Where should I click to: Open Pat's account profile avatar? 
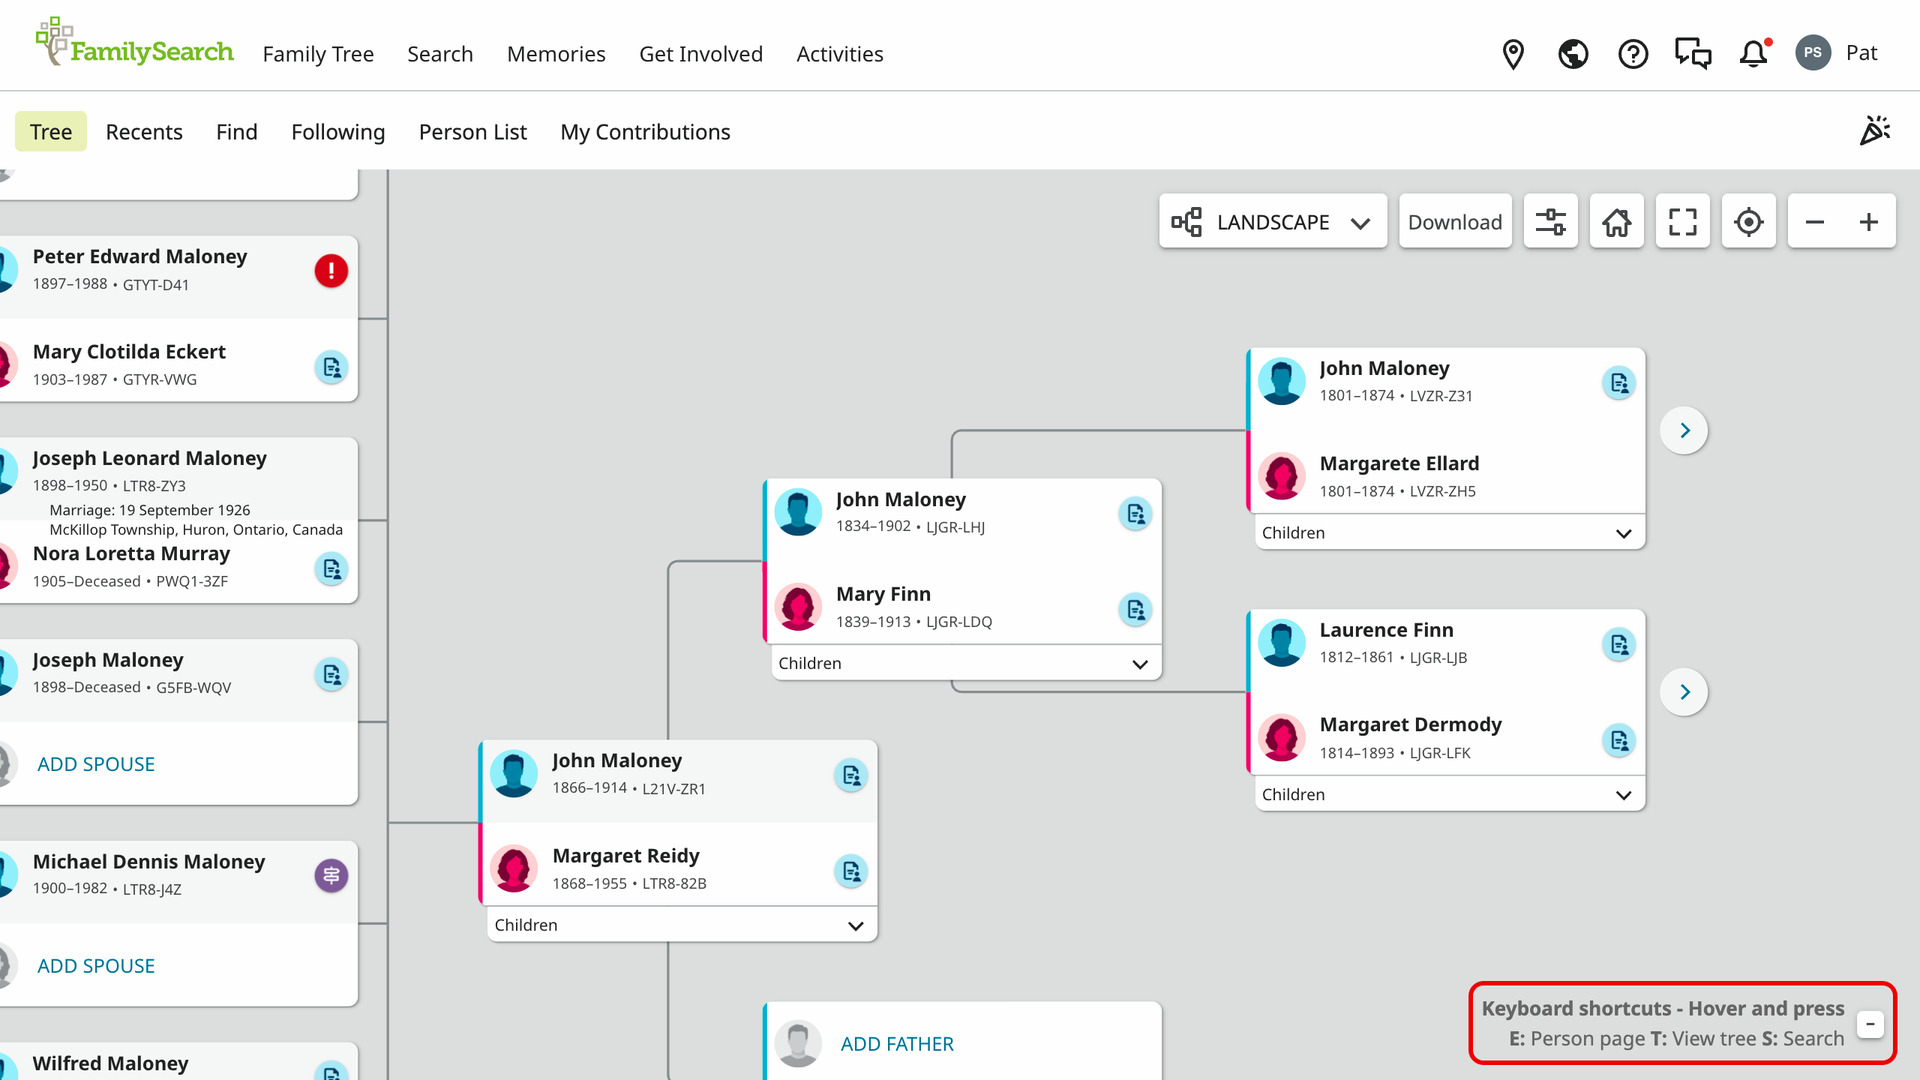[x=1813, y=53]
